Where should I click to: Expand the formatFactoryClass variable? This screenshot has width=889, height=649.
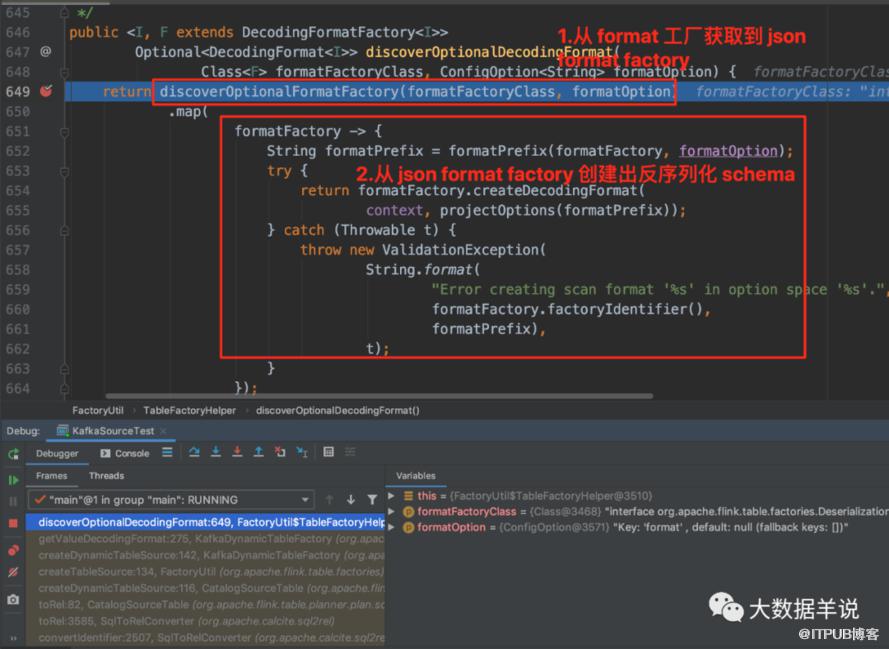[x=391, y=511]
